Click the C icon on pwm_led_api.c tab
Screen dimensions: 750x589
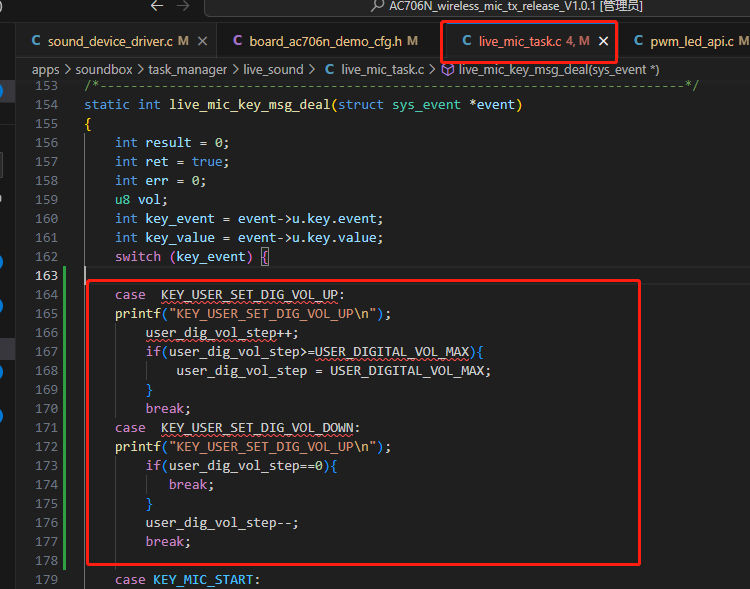[639, 41]
